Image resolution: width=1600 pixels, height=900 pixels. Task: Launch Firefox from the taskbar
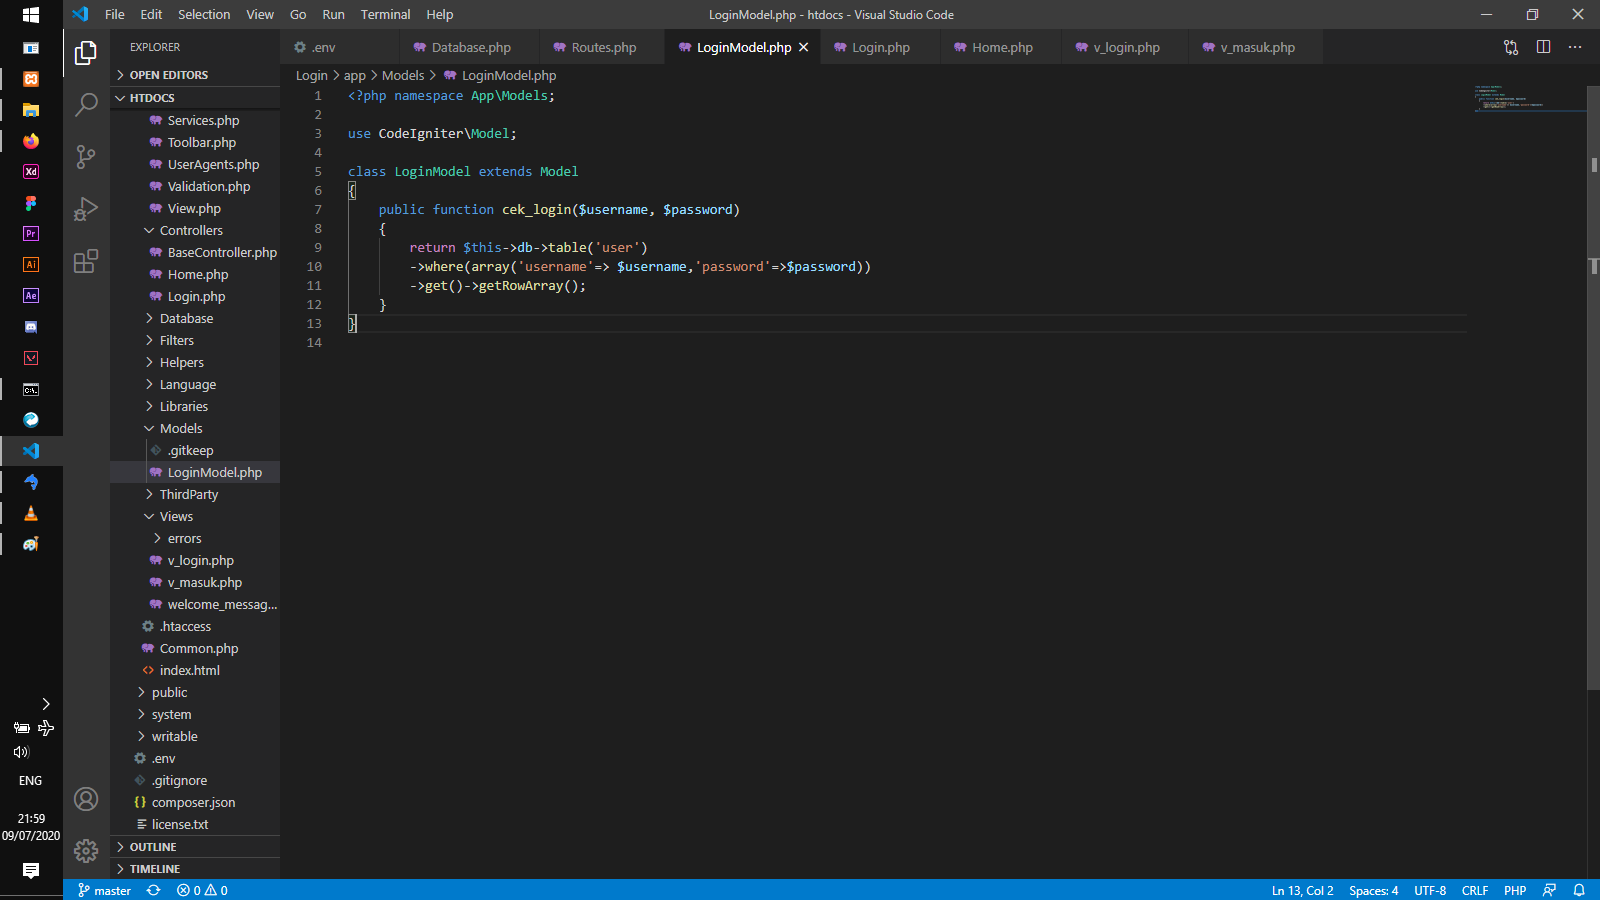click(30, 141)
